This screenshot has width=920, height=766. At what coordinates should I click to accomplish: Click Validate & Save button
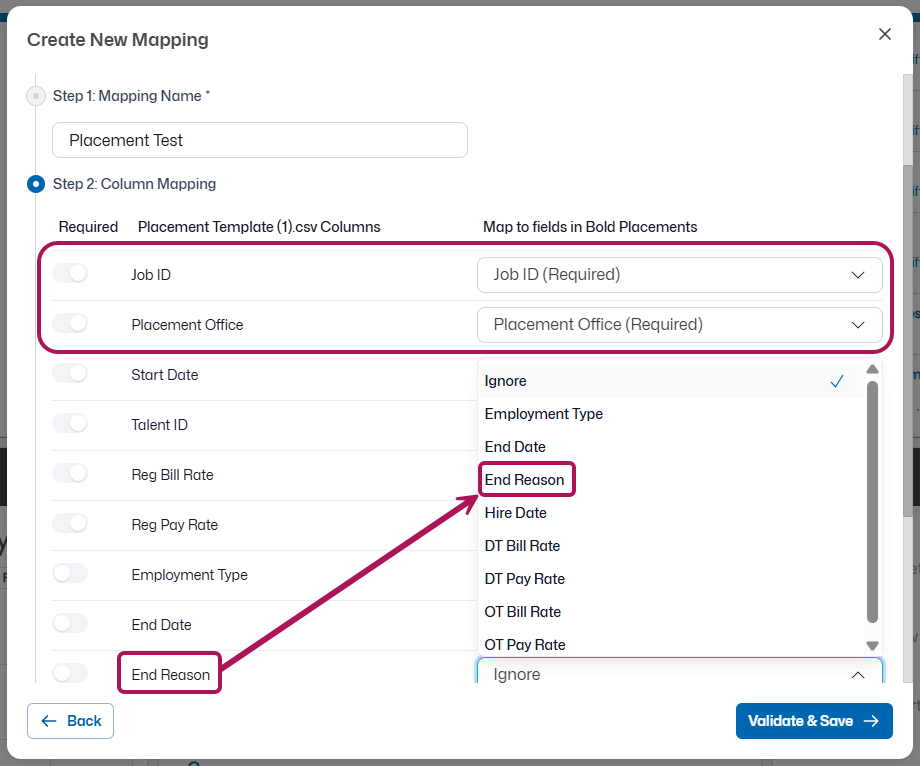click(x=814, y=721)
